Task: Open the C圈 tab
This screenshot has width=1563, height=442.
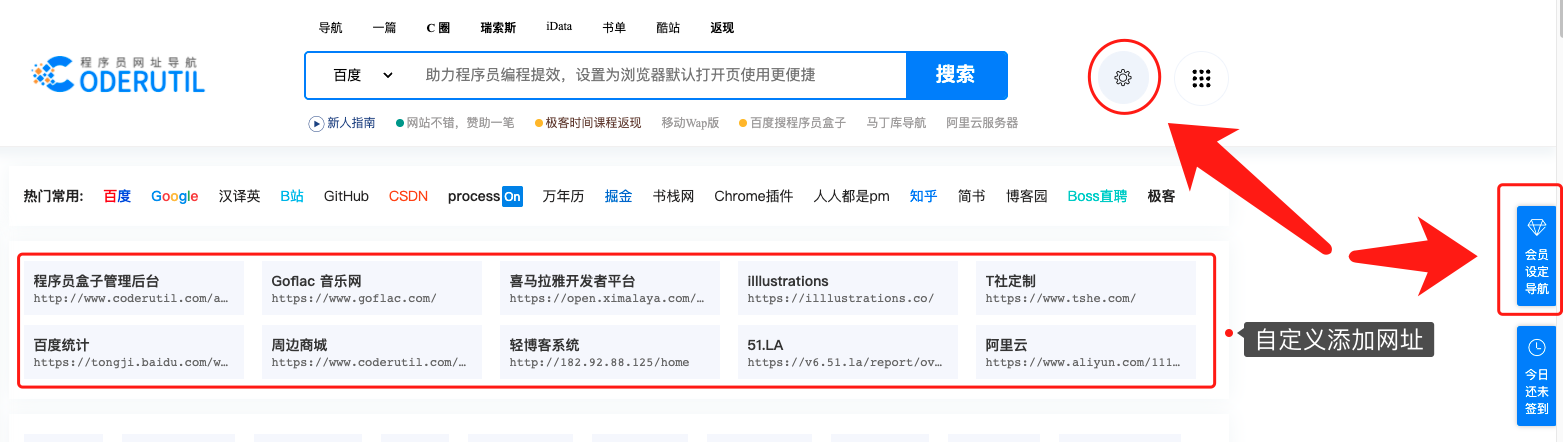Action: pos(438,28)
